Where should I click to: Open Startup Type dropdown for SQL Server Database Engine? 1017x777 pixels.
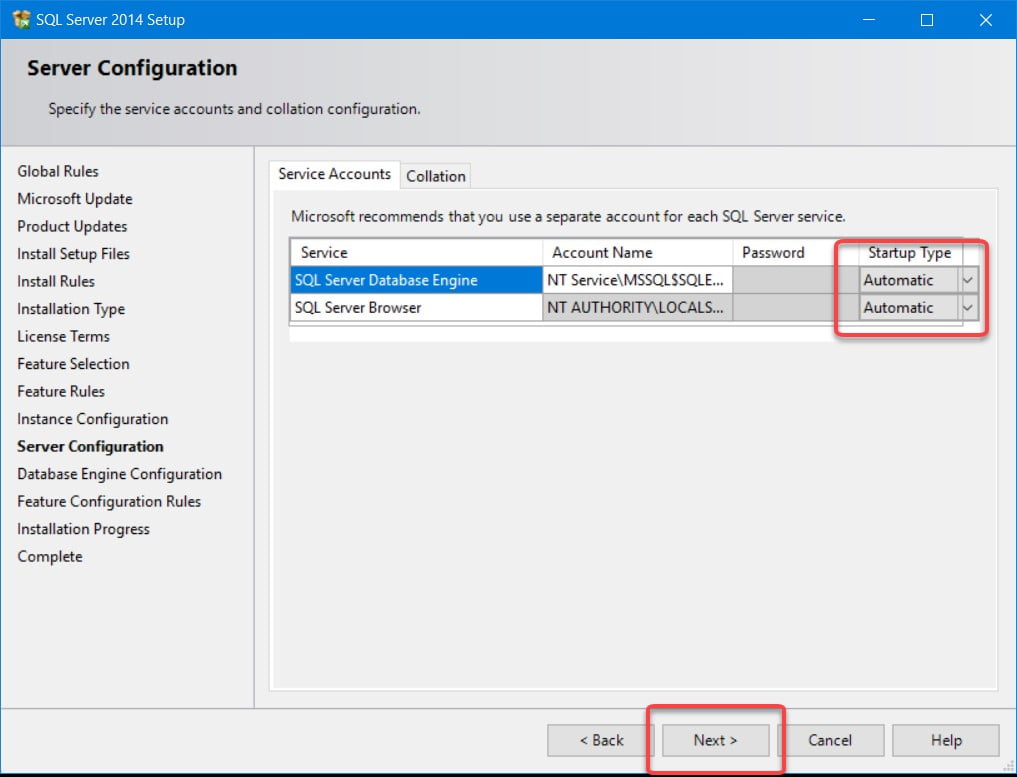[x=968, y=280]
